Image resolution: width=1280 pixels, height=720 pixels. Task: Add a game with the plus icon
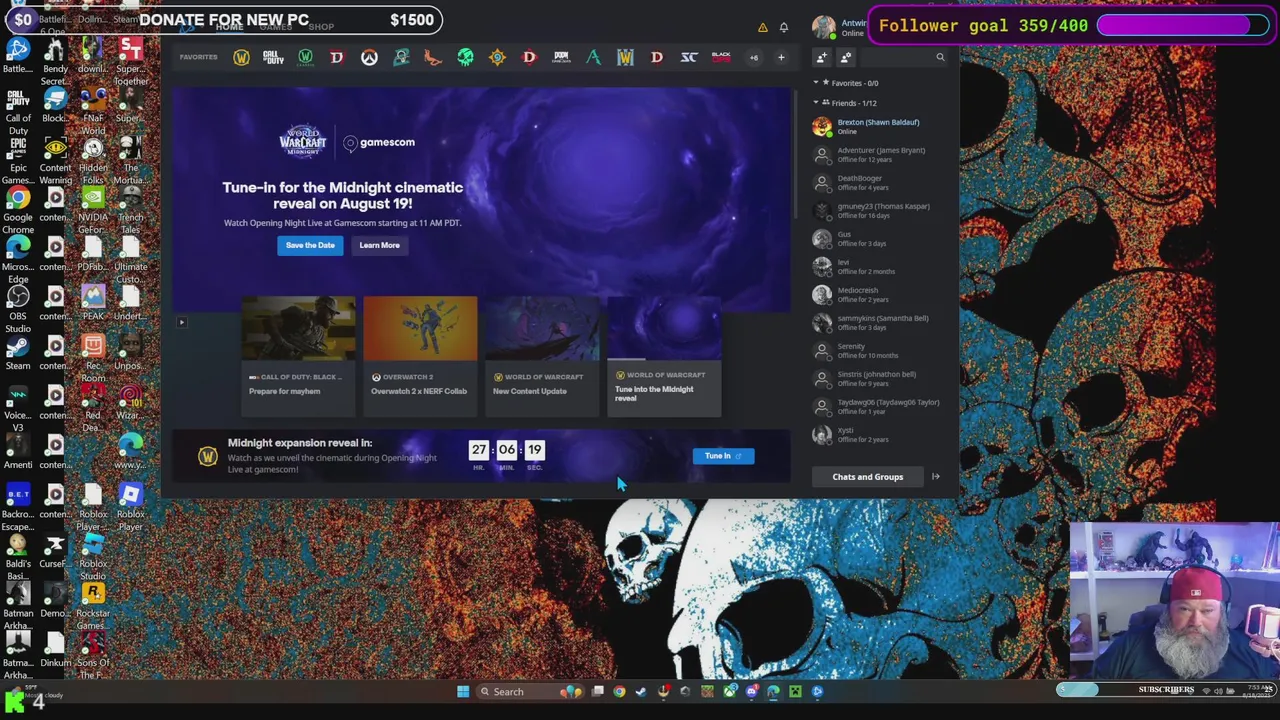tap(781, 58)
